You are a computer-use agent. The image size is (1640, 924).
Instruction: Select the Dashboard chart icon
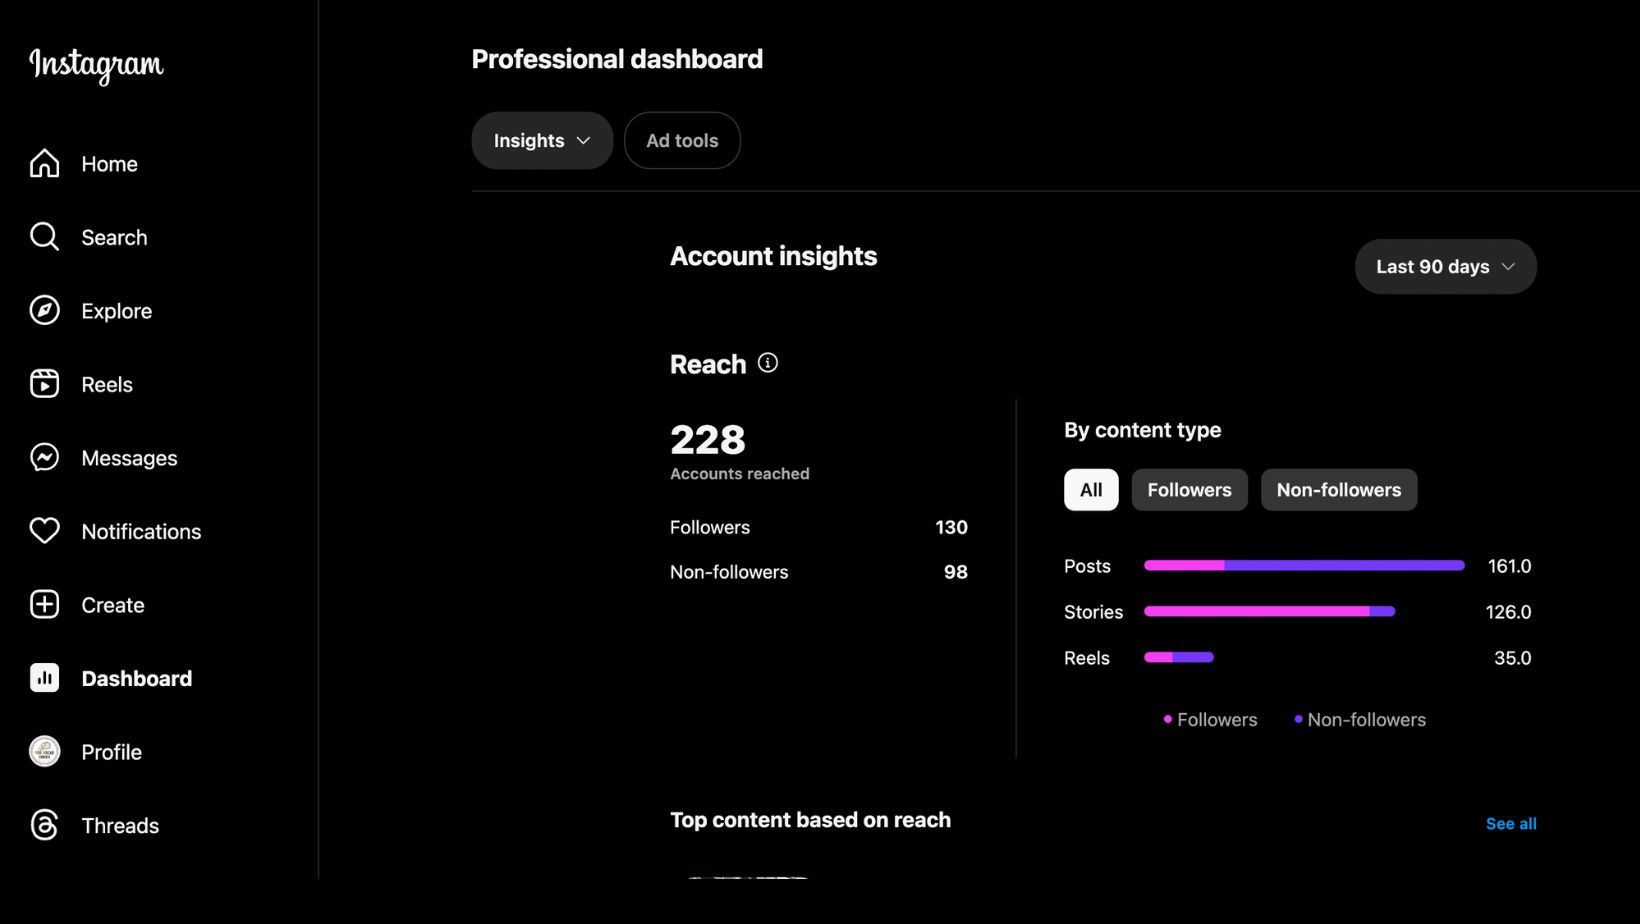click(x=44, y=678)
